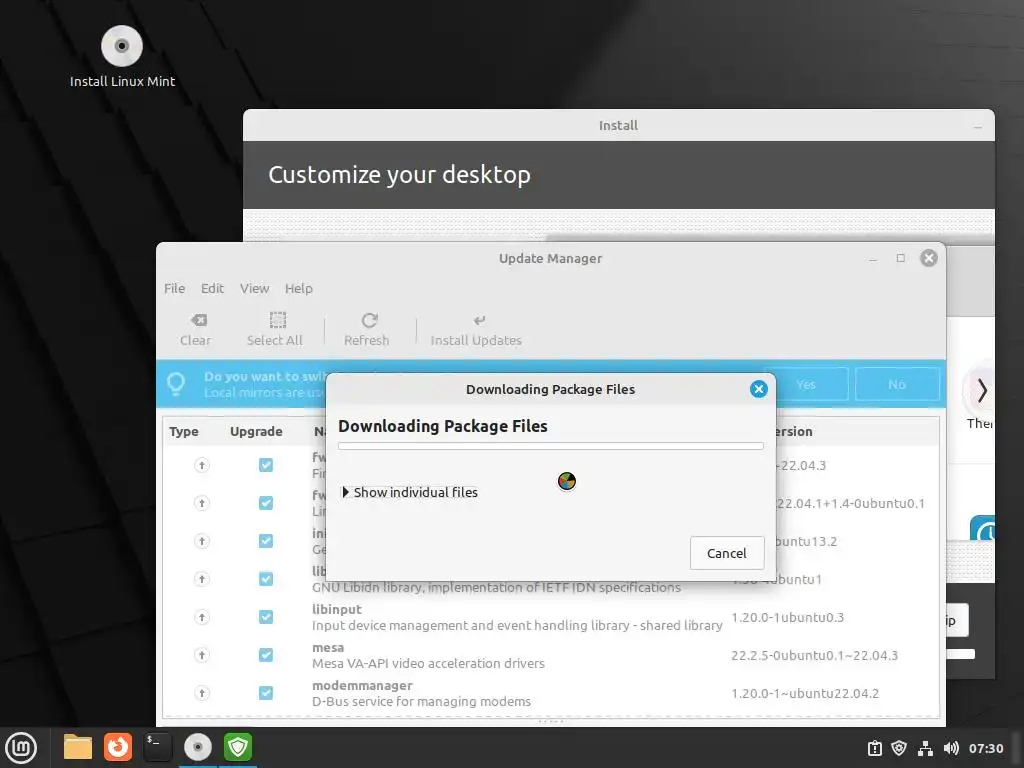Click the Clear toolbar icon

pyautogui.click(x=199, y=320)
